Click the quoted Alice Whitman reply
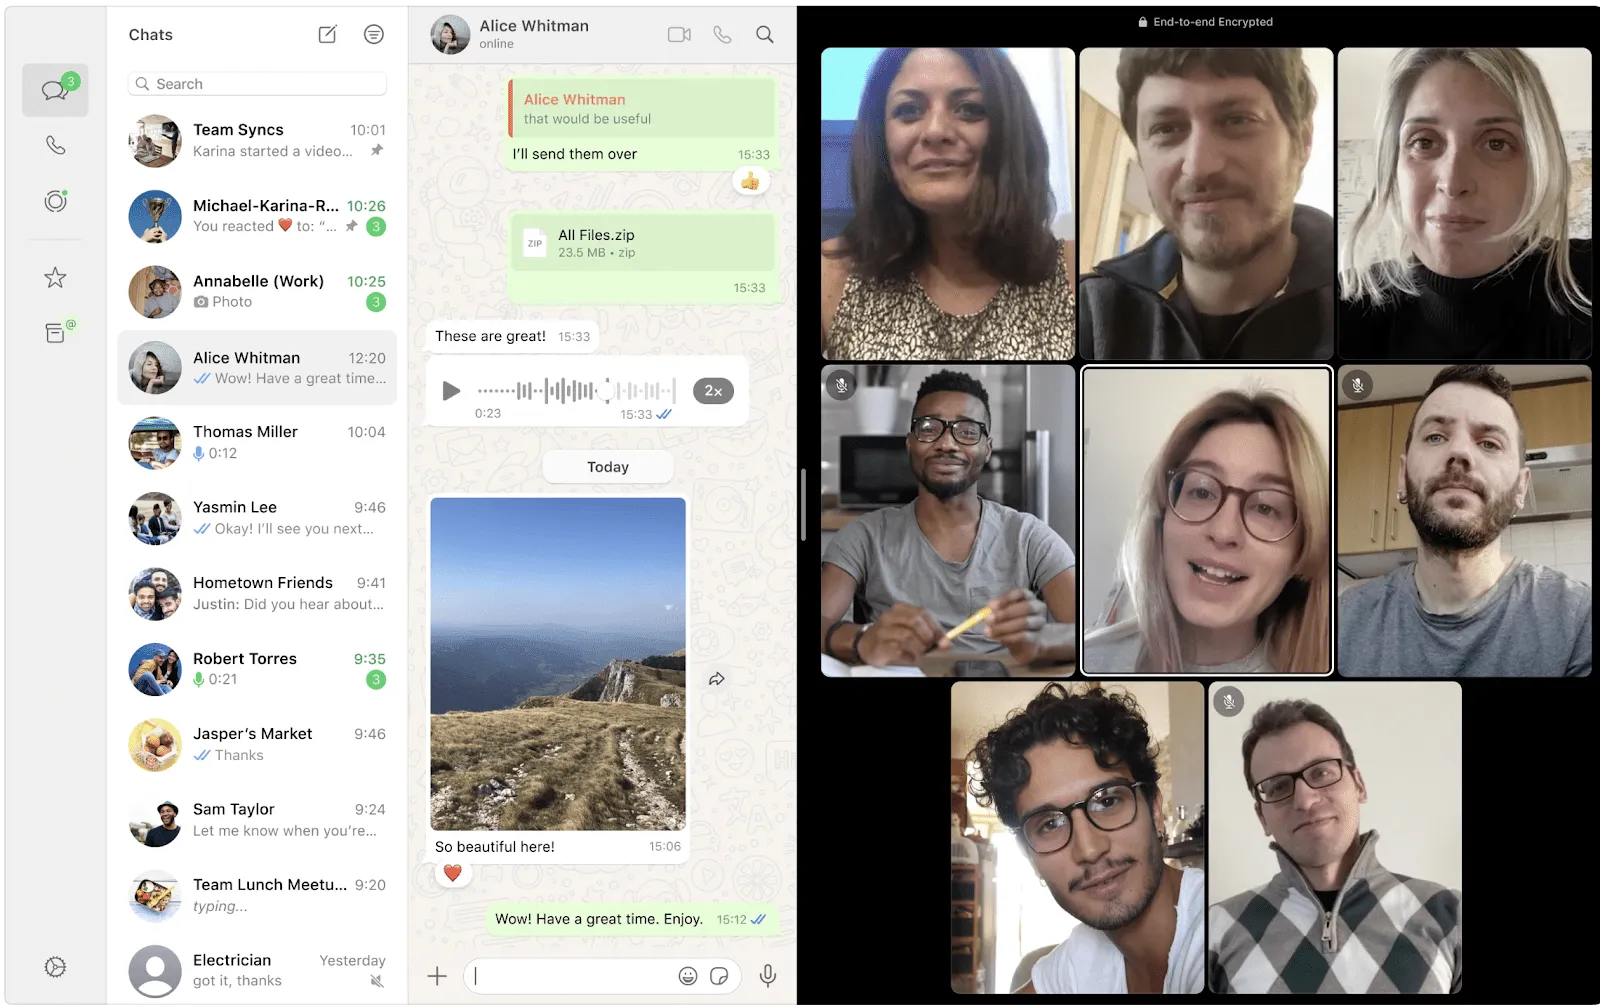The image size is (1600, 1005). pos(641,108)
